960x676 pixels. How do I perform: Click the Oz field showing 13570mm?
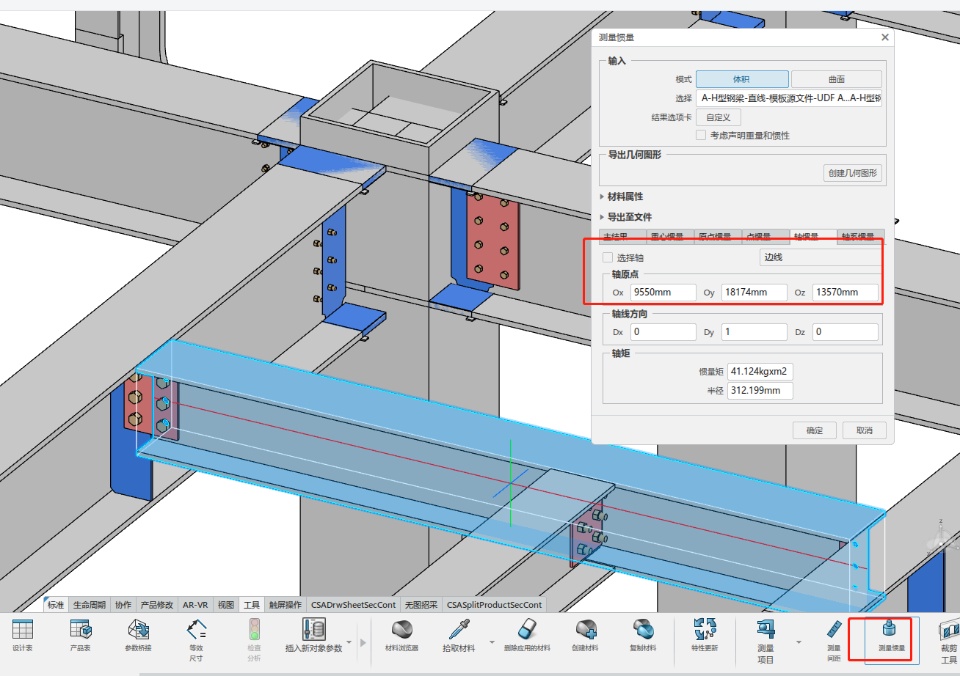click(x=845, y=292)
